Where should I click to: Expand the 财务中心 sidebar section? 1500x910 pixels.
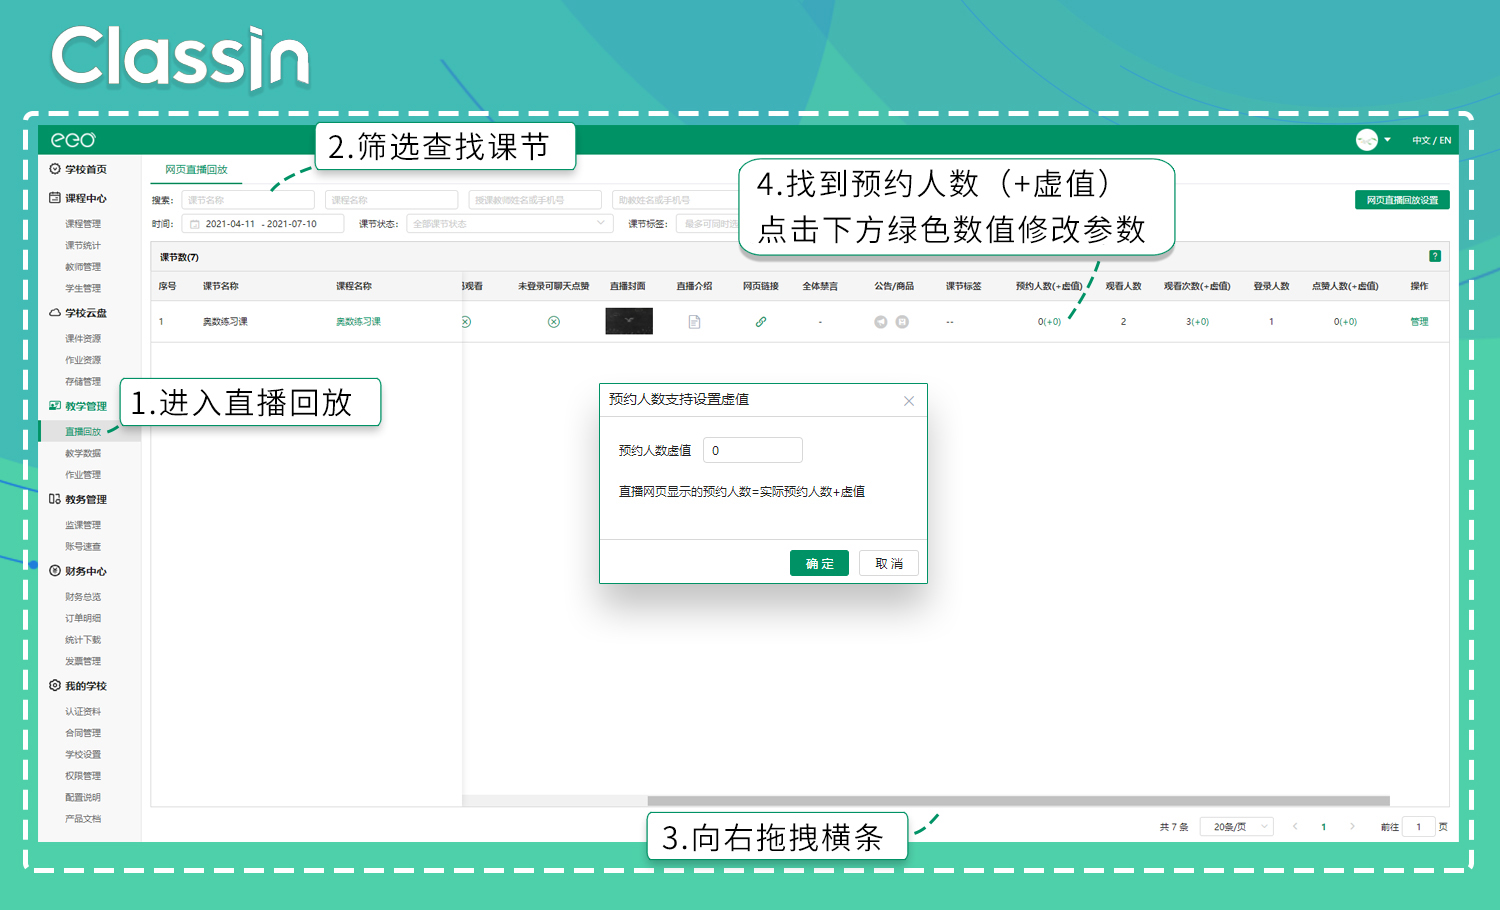click(x=86, y=571)
